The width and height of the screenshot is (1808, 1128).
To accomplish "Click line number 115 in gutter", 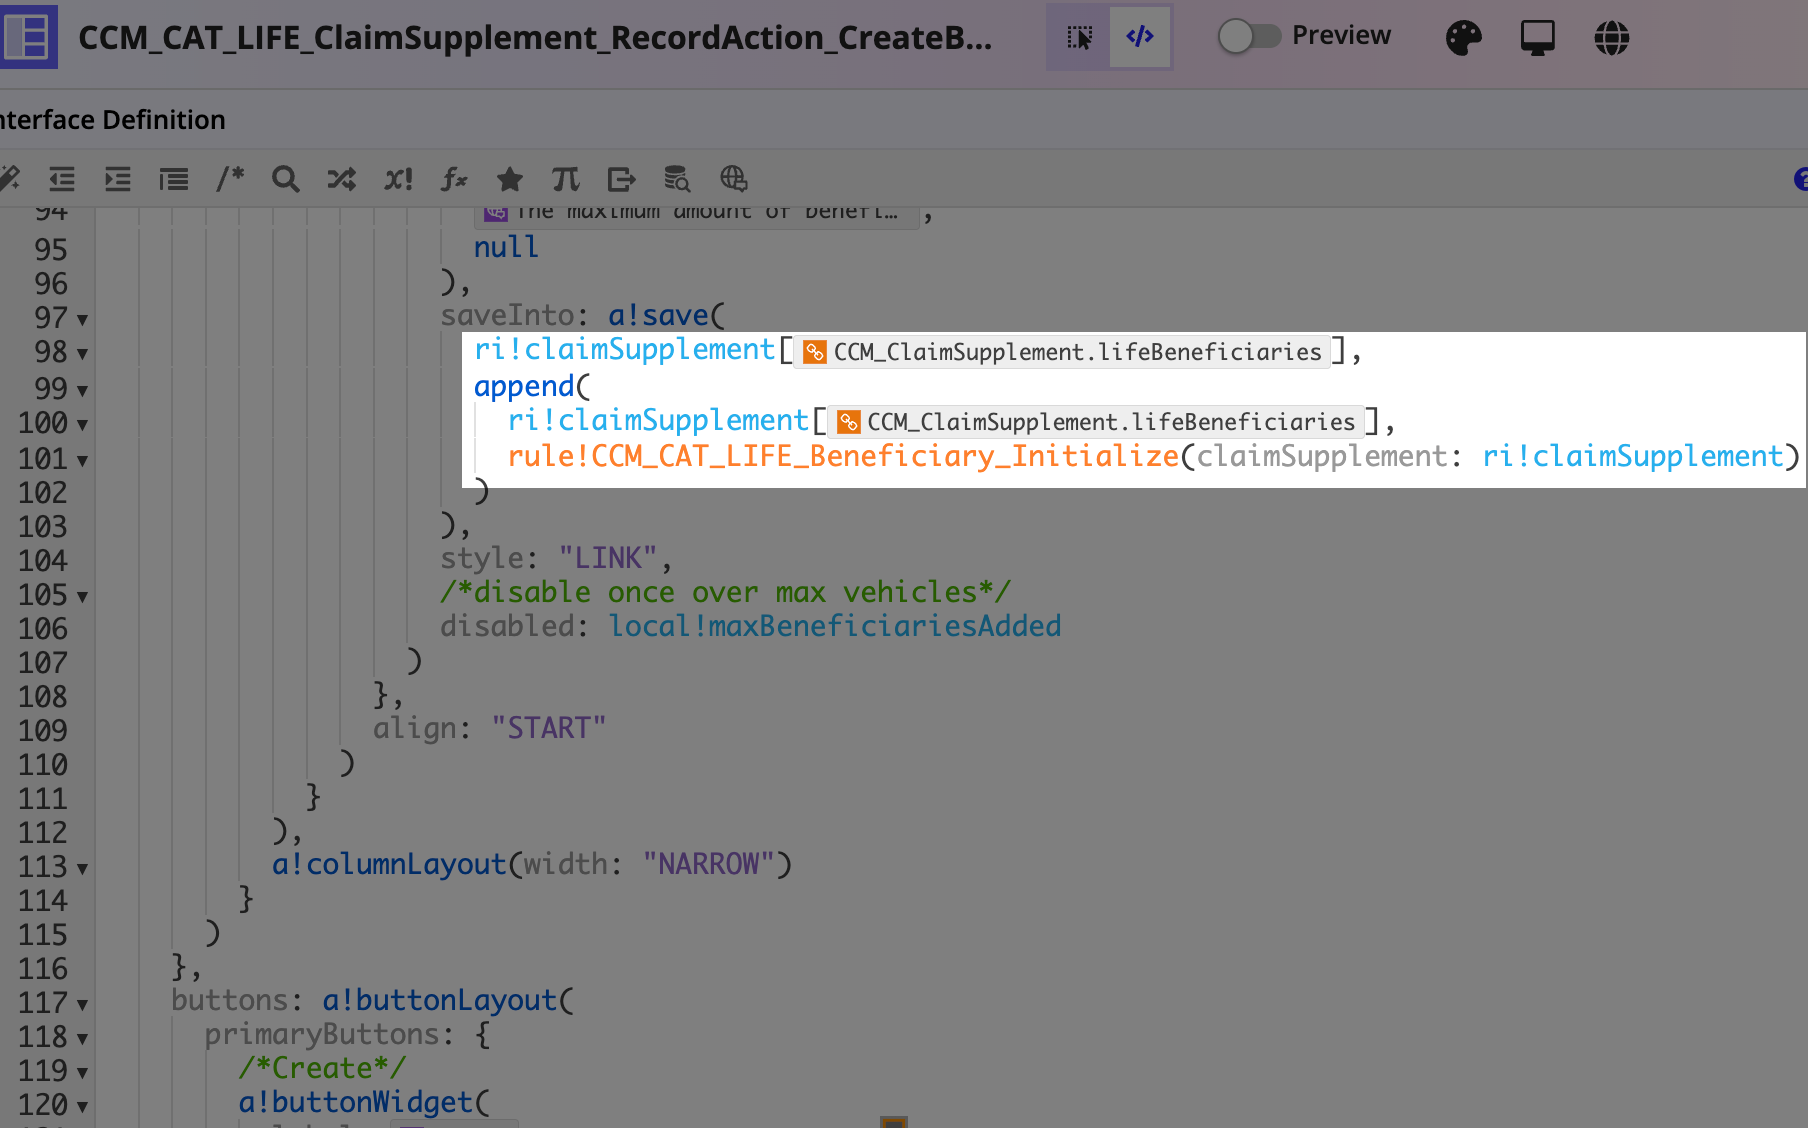I will coord(43,935).
